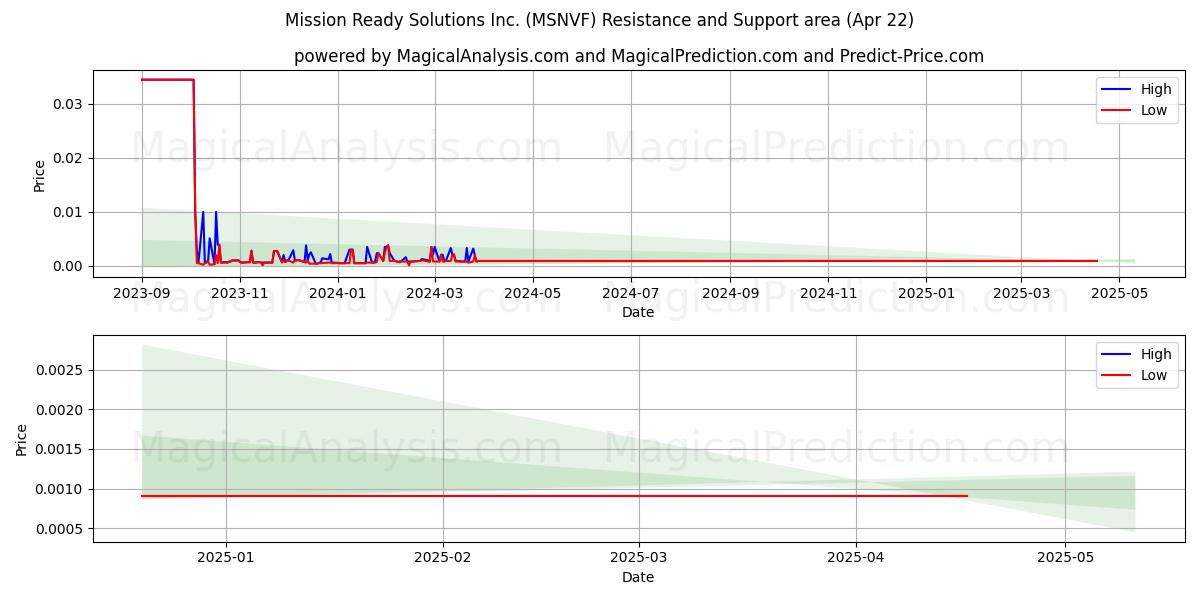This screenshot has width=1200, height=600.
Task: Click the 0.01 price tick label
Action: (69, 212)
